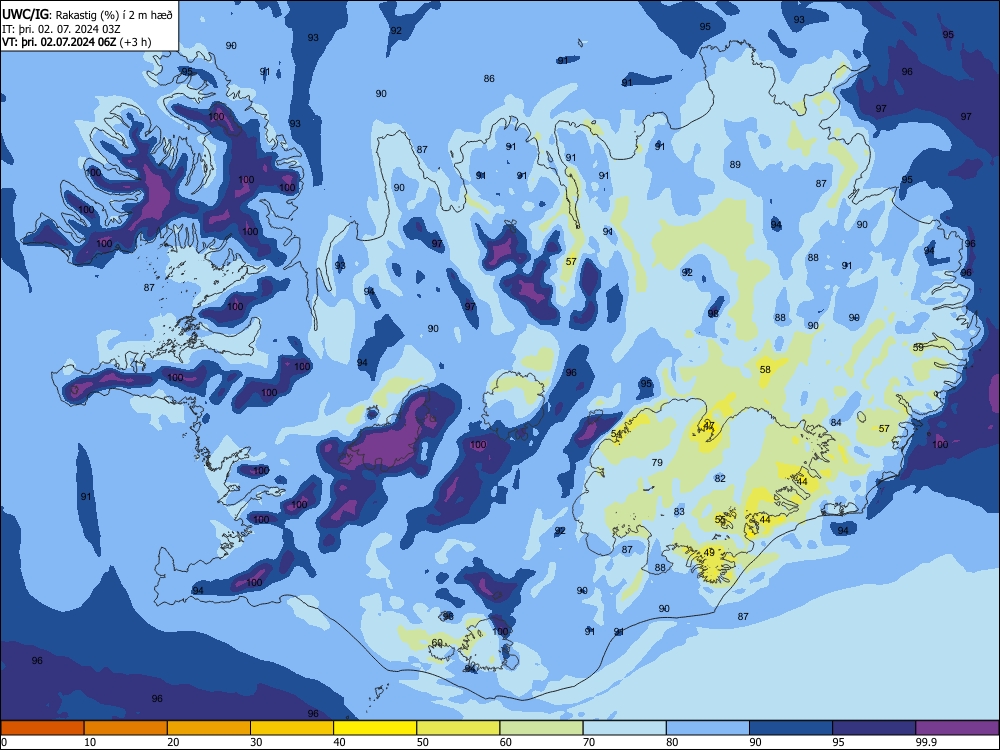Pick the pale yellow 50–60 legend swatch
This screenshot has height=750, width=1000.
pyautogui.click(x=458, y=728)
